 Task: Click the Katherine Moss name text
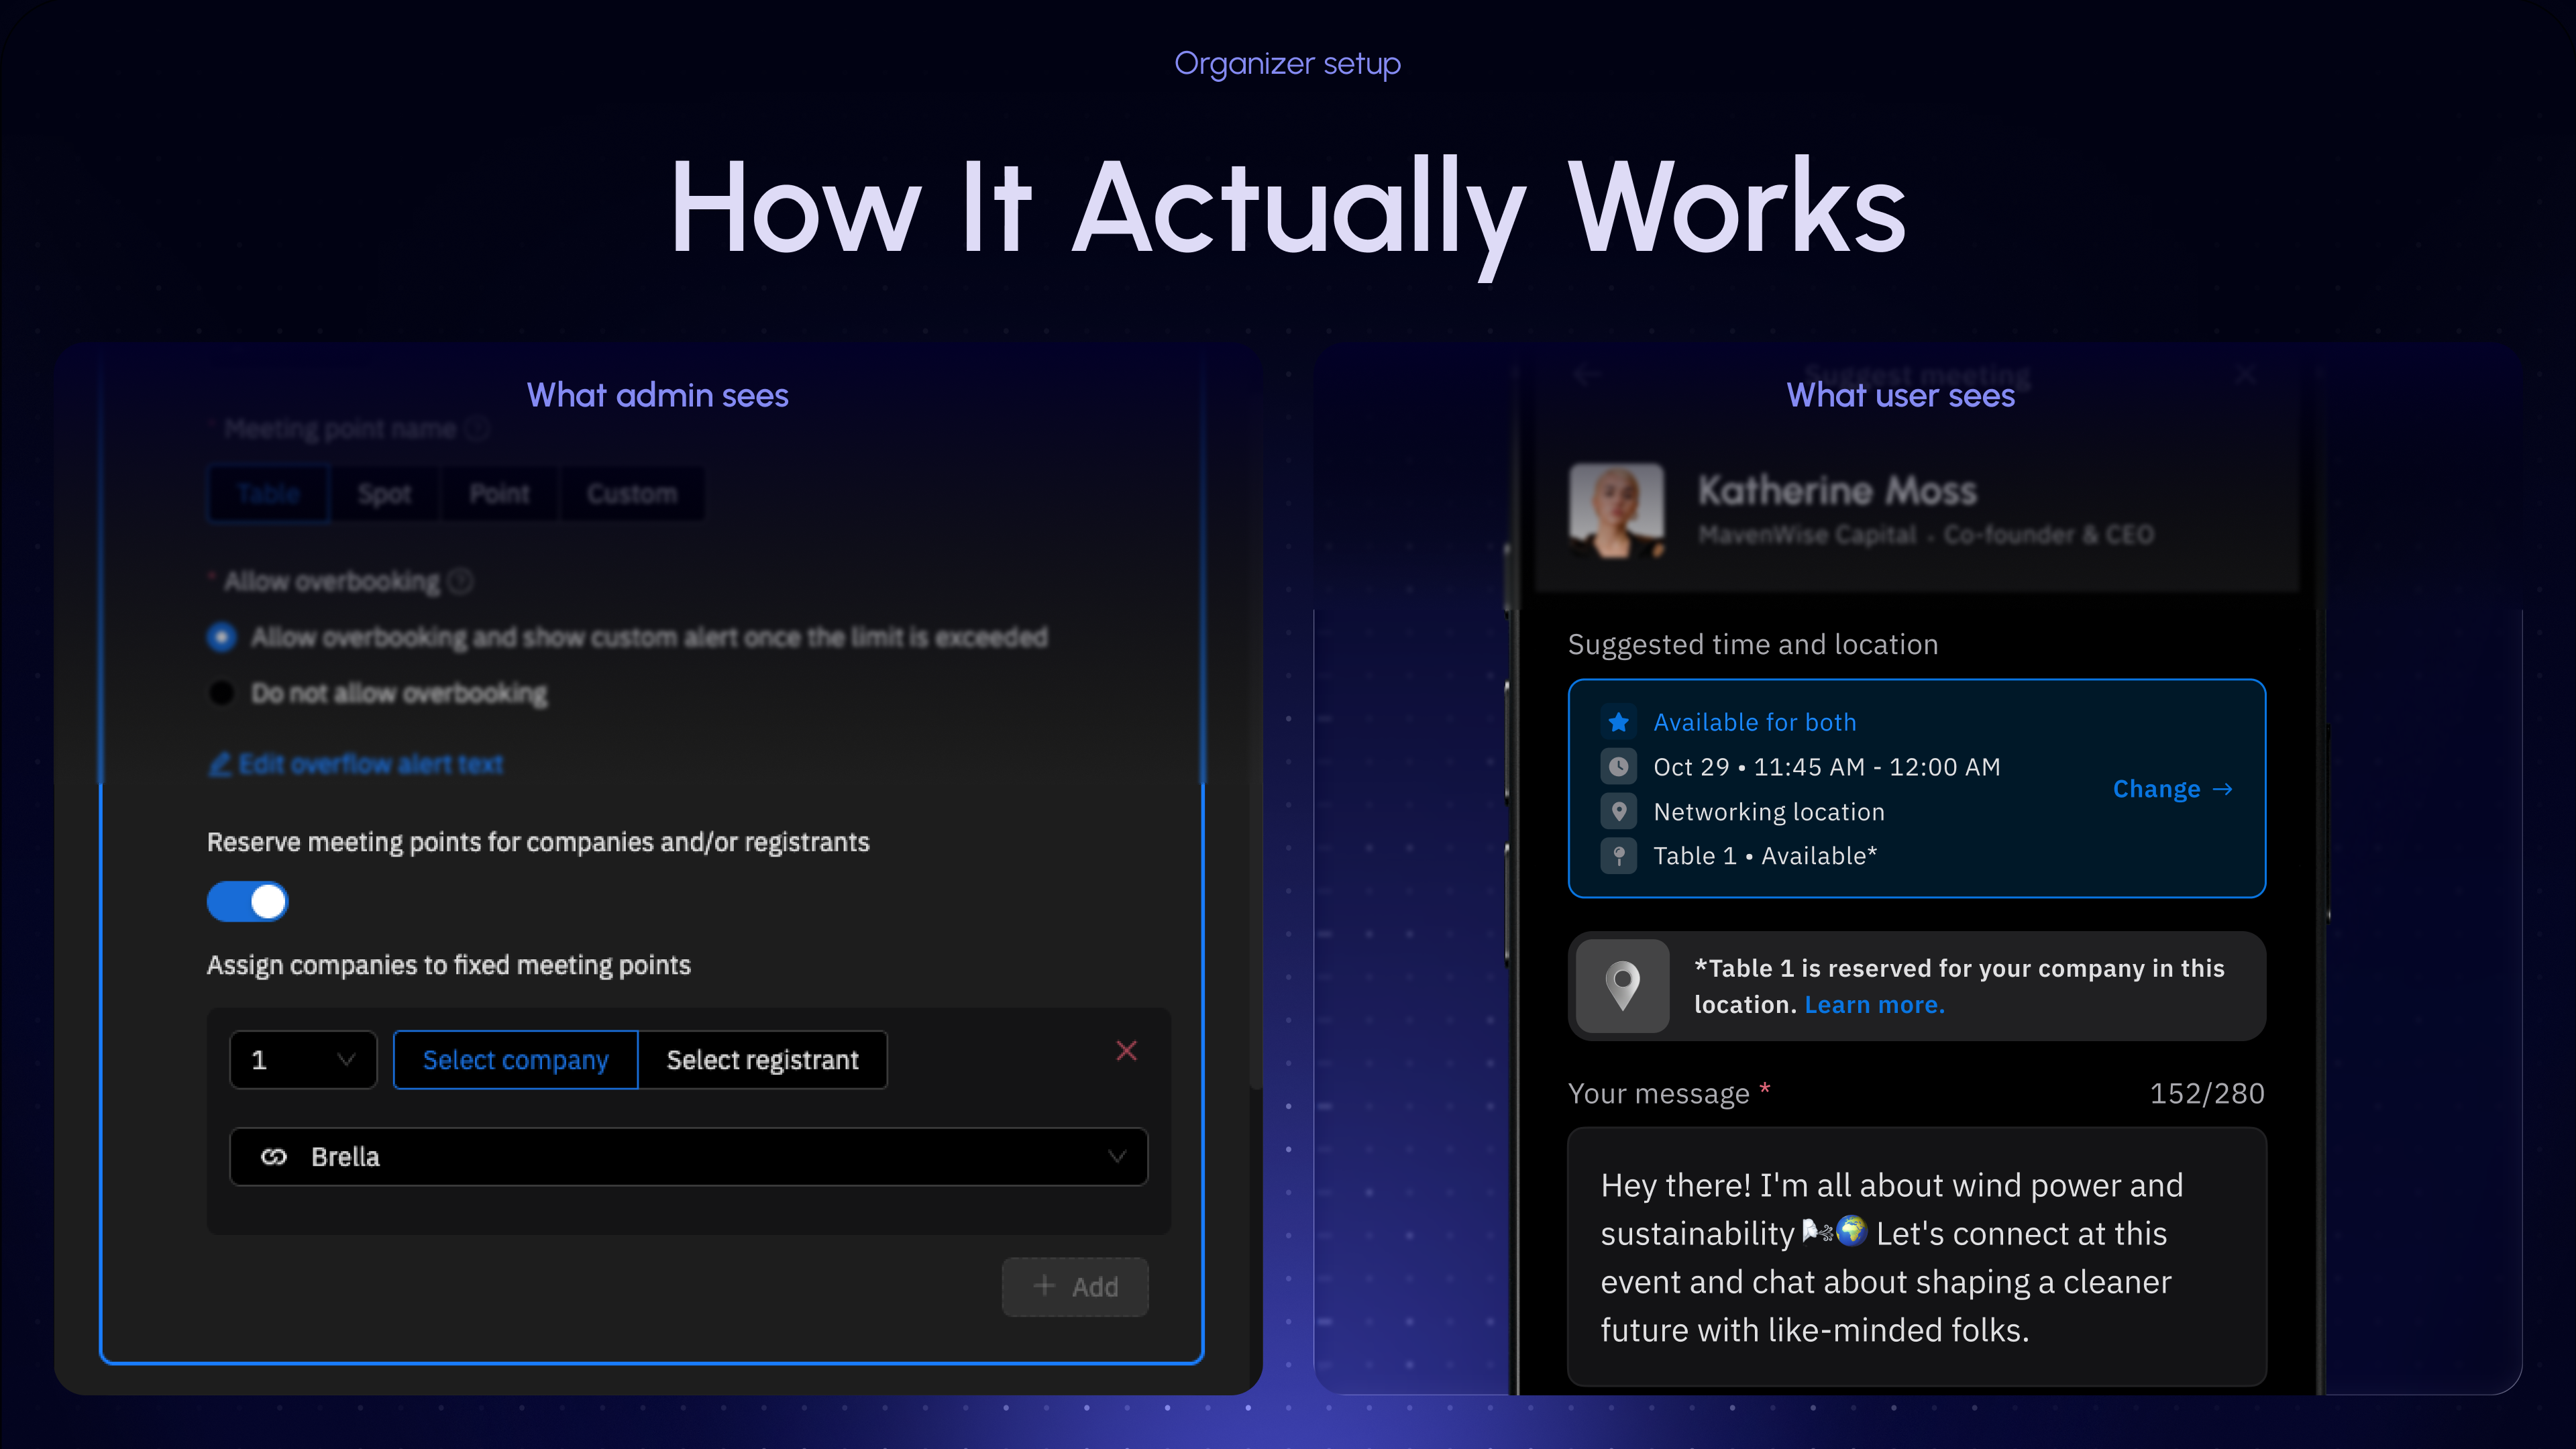1838,491
